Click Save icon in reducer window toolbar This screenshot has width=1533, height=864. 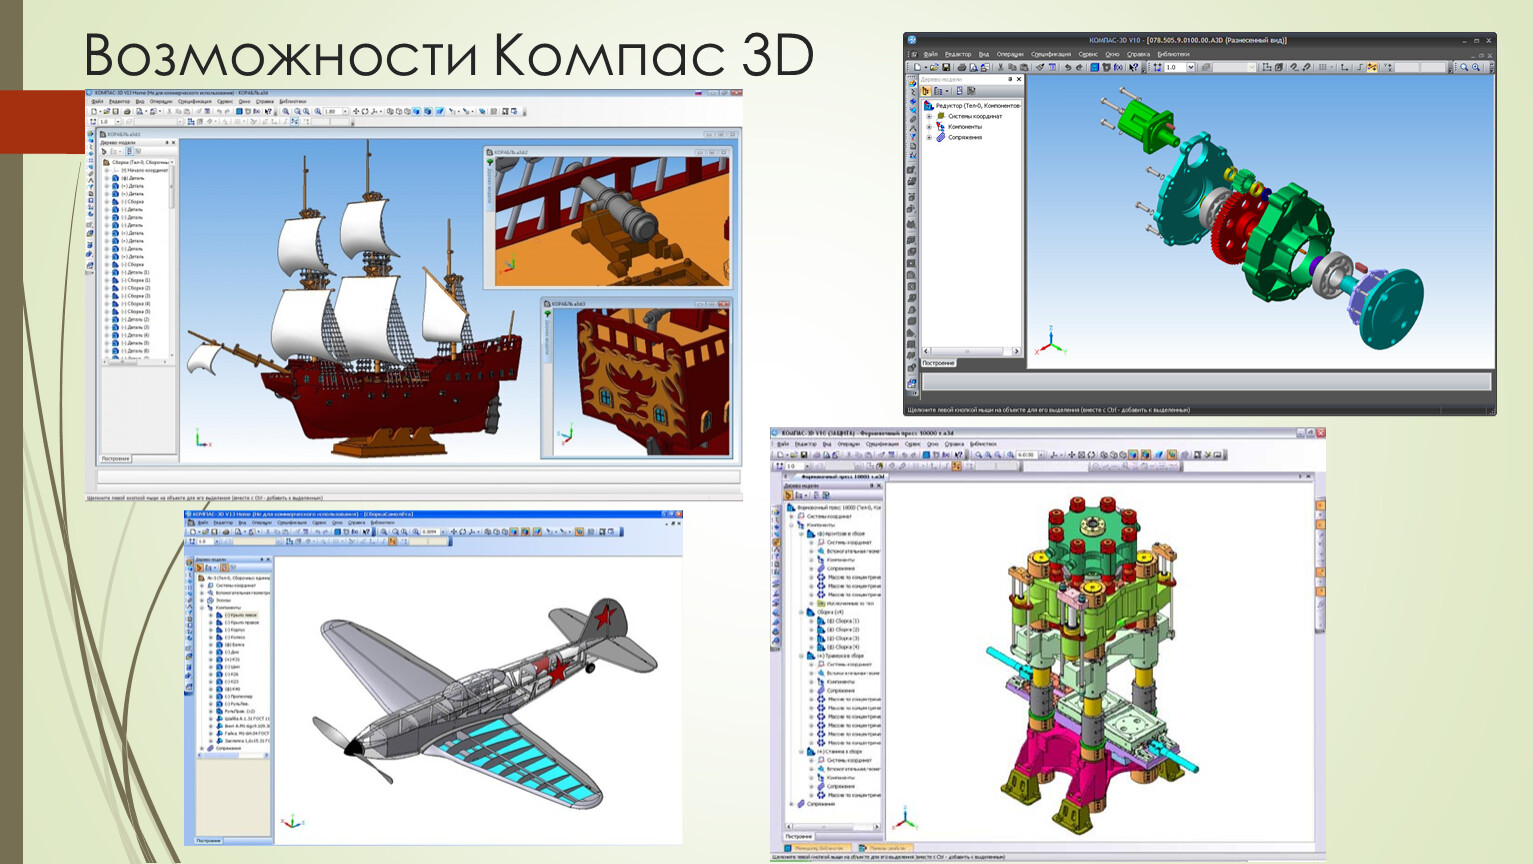[x=946, y=68]
